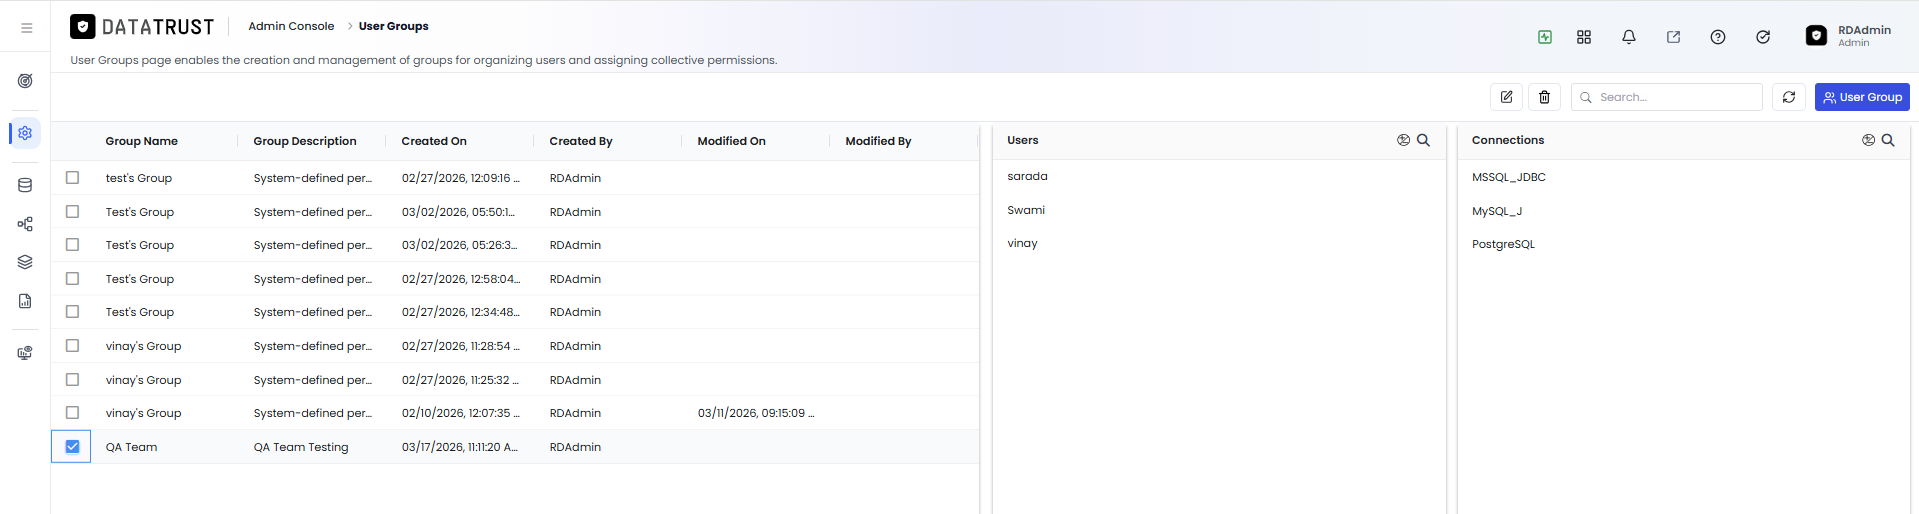Viewport: 1919px width, 514px height.
Task: Delete the selected group with trash icon
Action: click(1544, 97)
